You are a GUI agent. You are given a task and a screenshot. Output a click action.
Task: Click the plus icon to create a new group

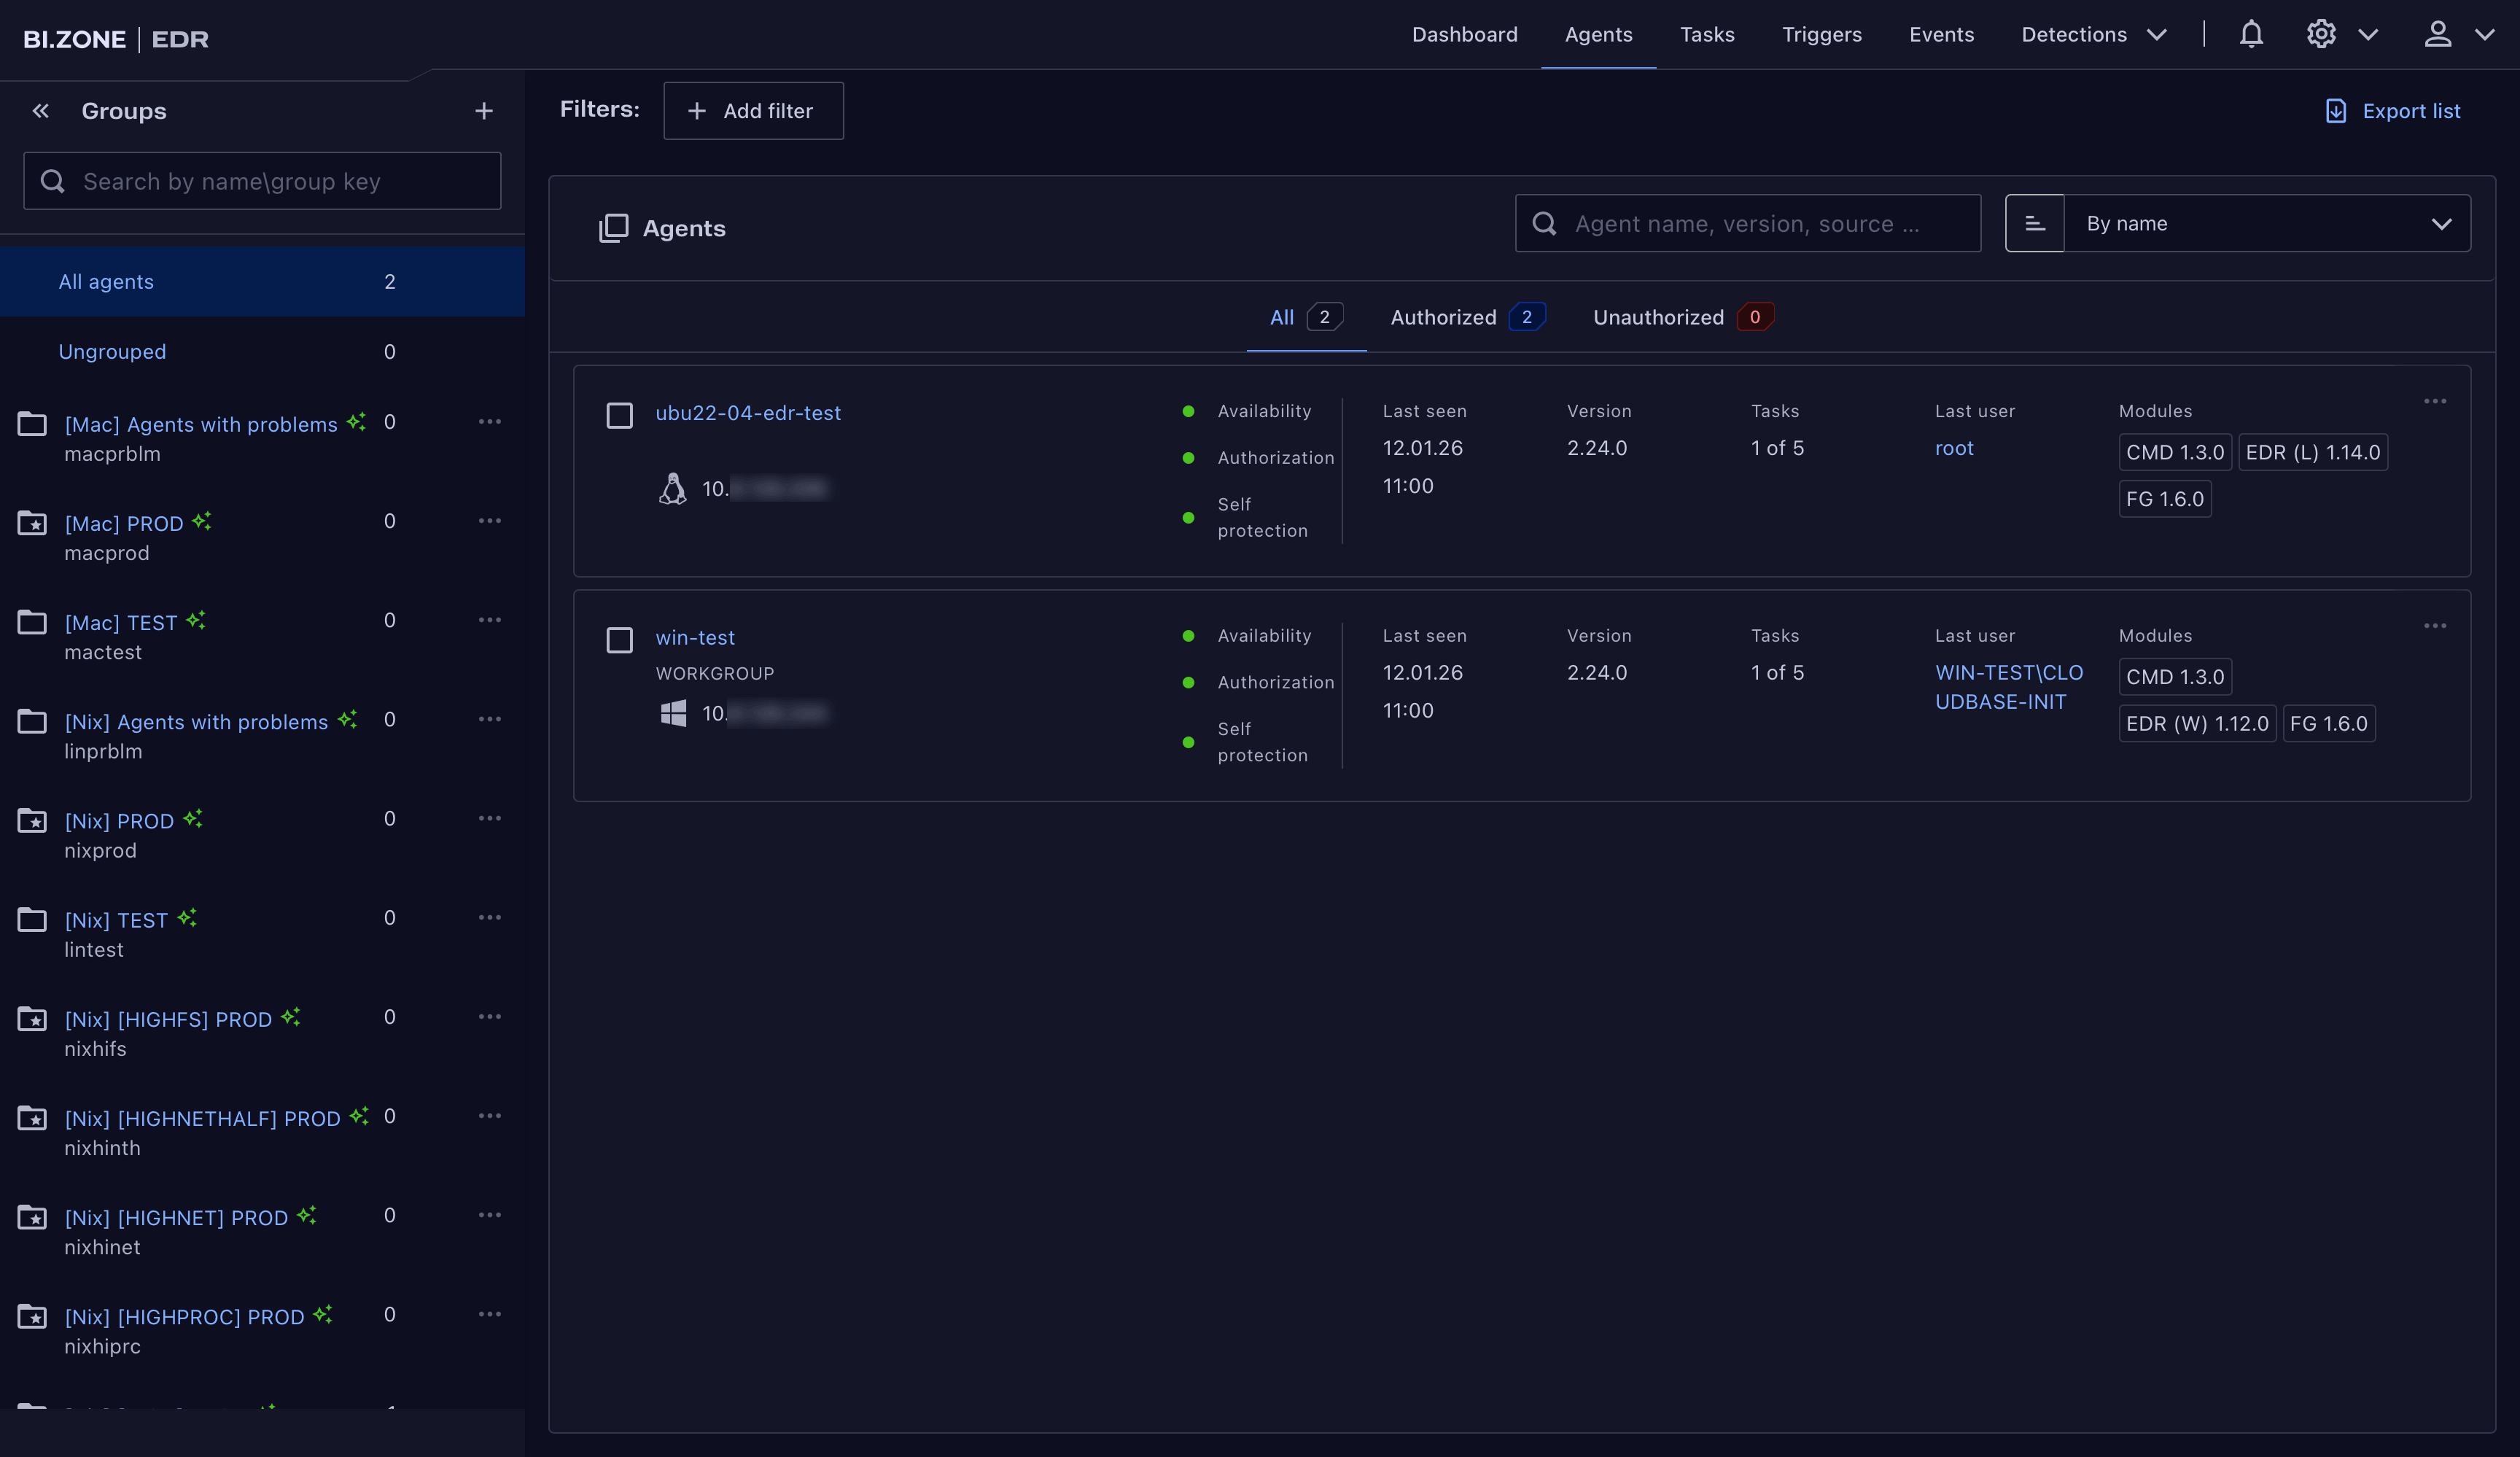[x=484, y=111]
